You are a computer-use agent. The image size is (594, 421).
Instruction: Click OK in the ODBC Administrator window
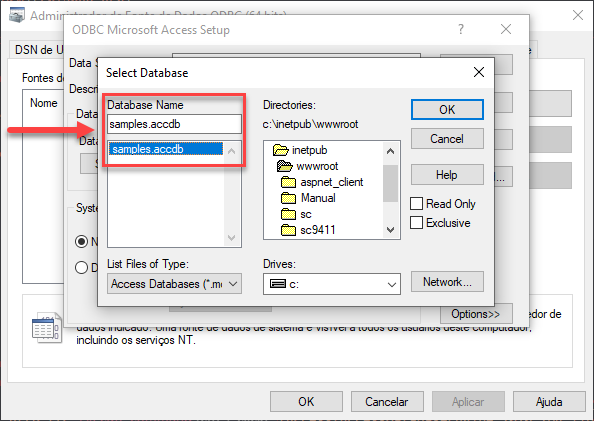point(306,402)
